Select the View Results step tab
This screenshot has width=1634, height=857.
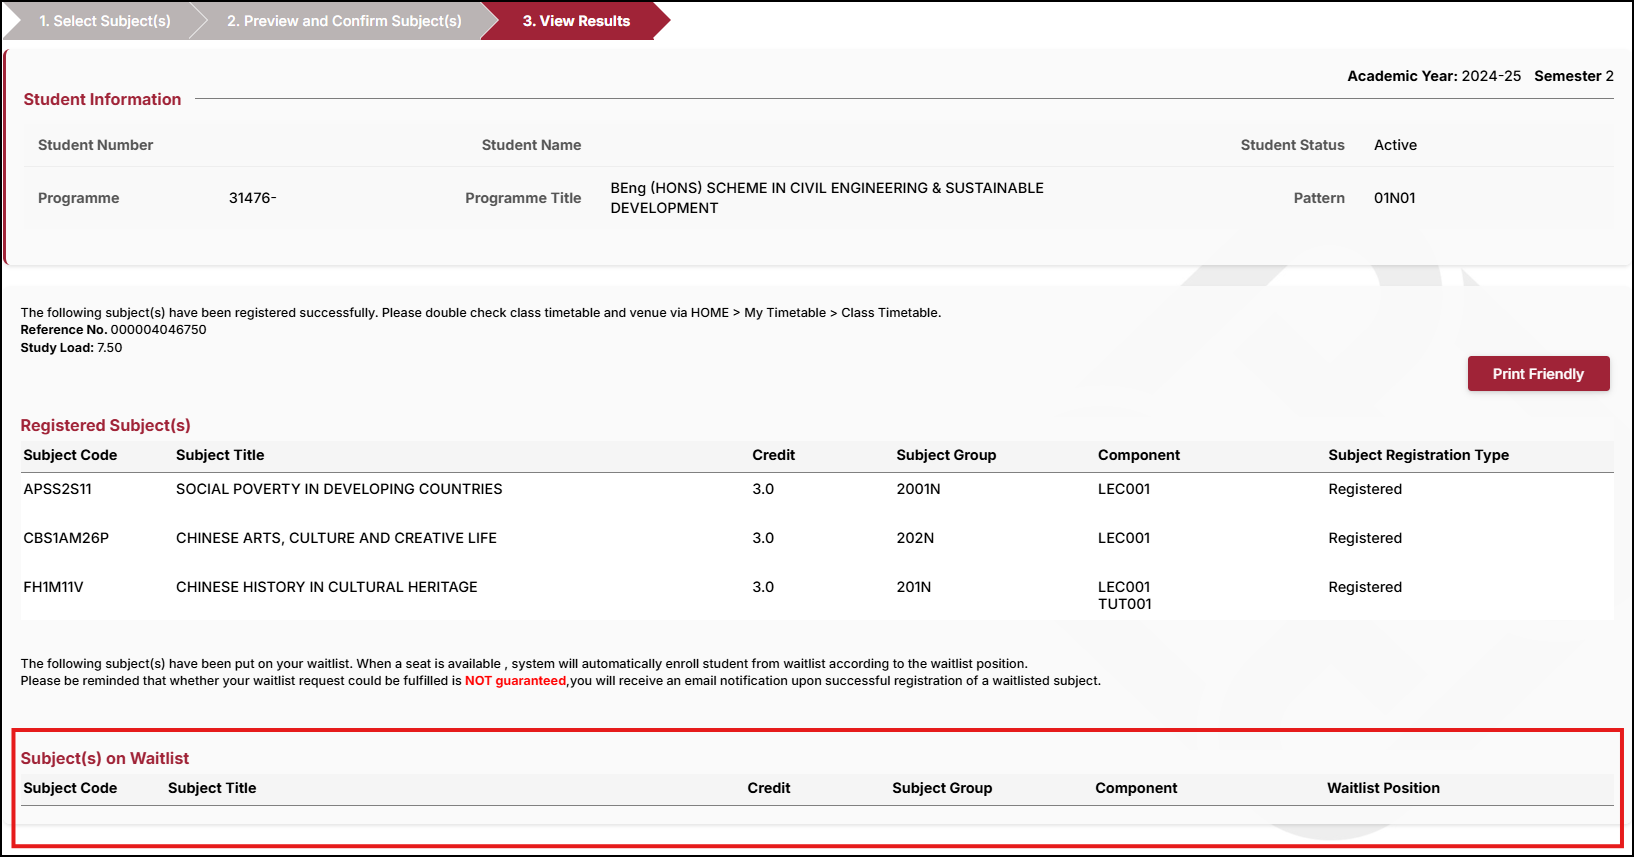[575, 21]
